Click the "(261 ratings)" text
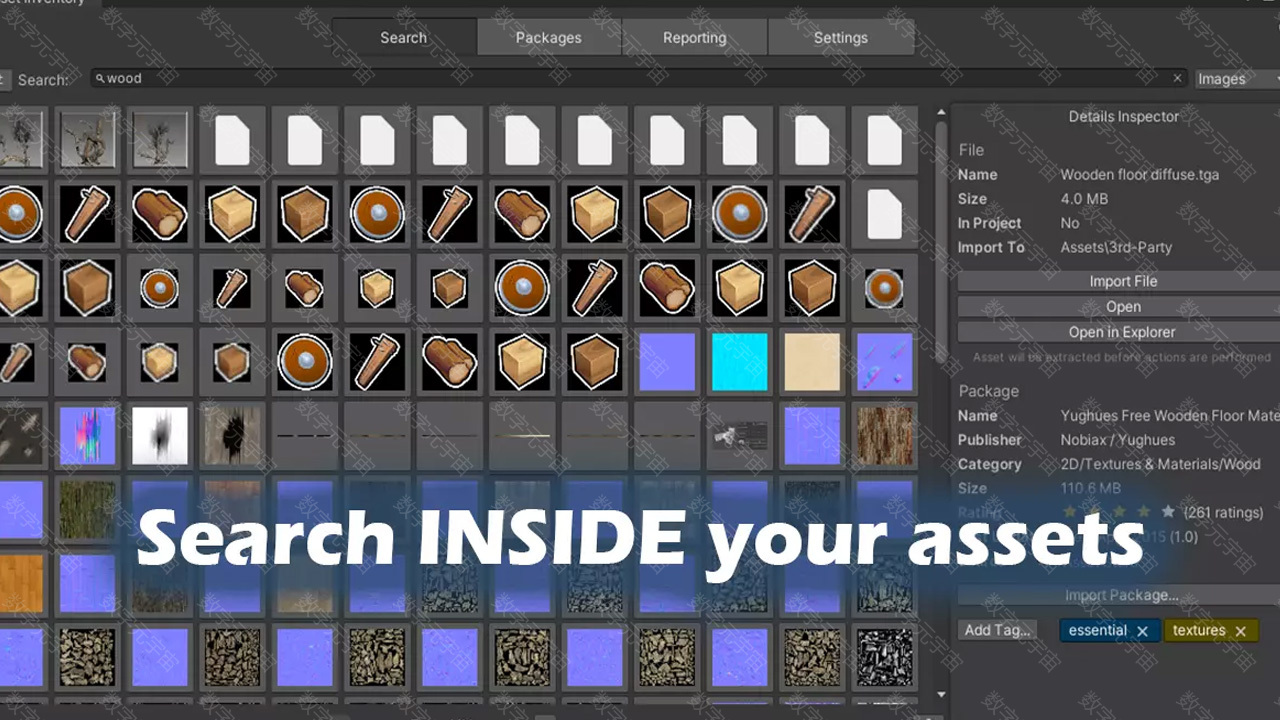Image resolution: width=1280 pixels, height=720 pixels. pyautogui.click(x=1223, y=512)
